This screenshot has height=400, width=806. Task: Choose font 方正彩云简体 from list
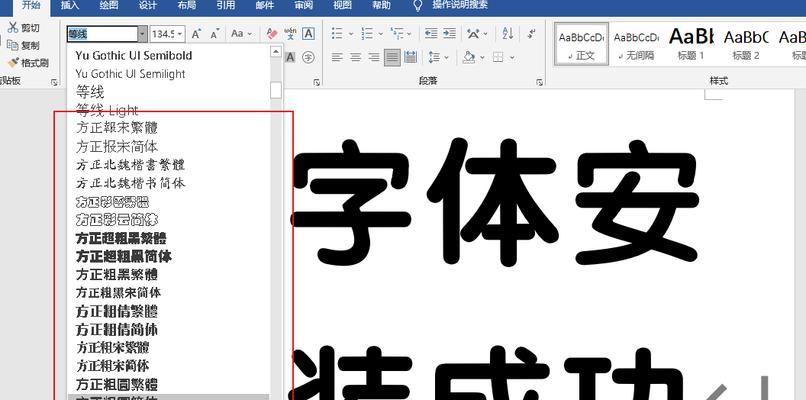click(x=168, y=220)
